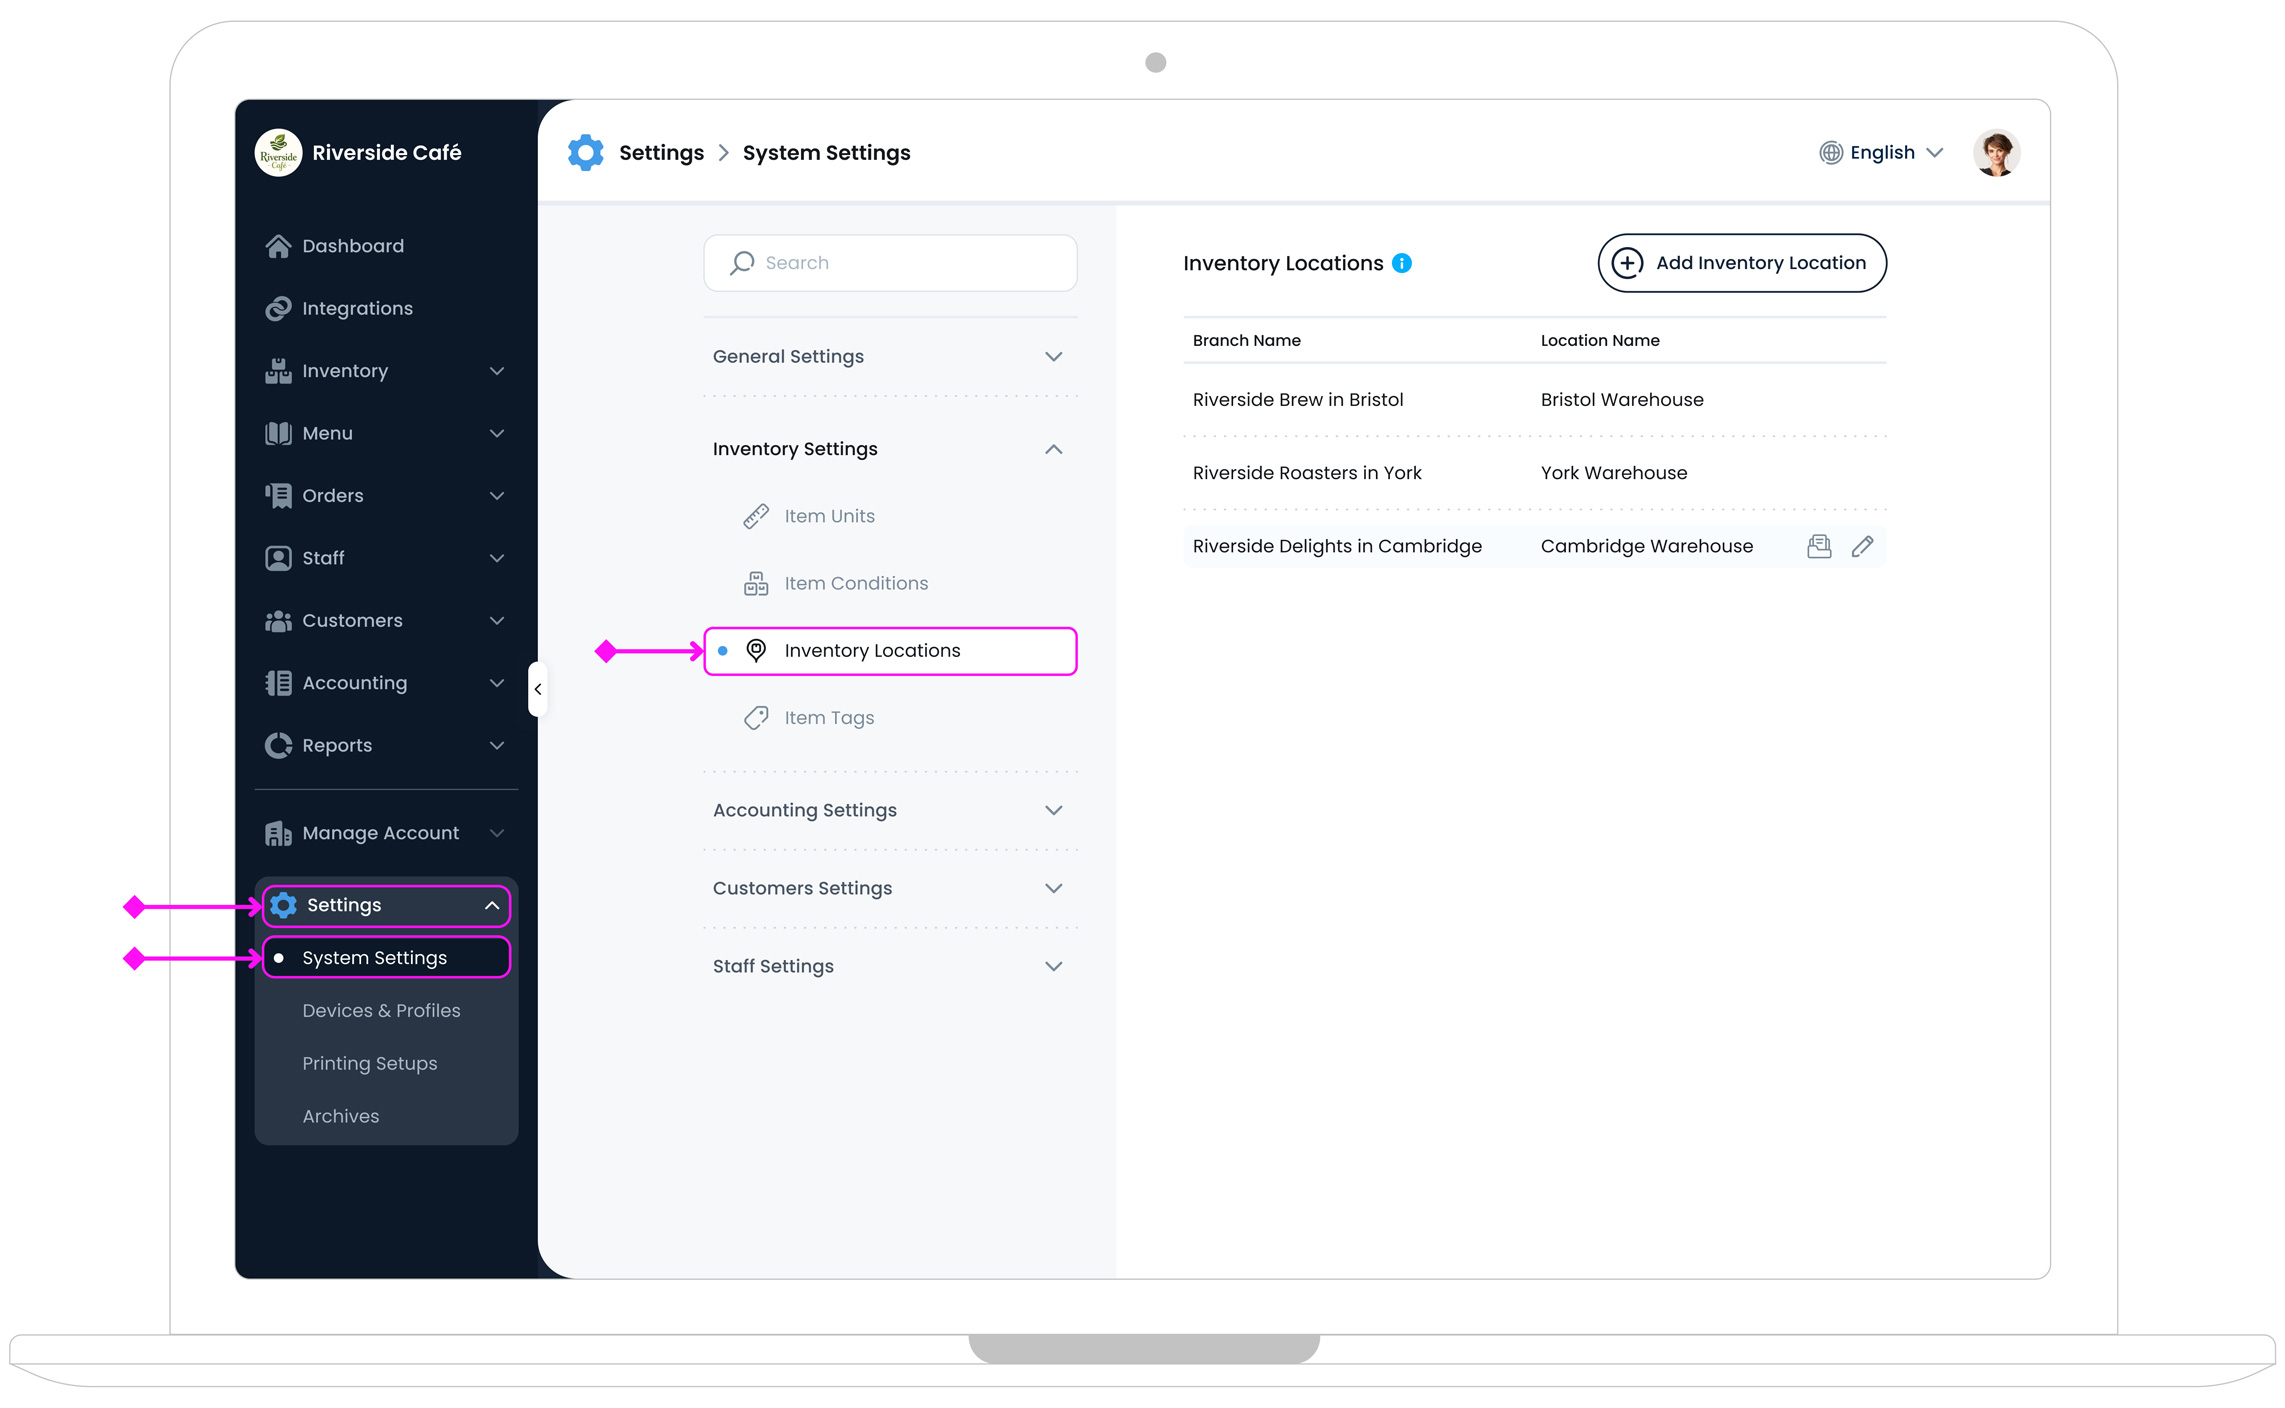
Task: Open the Integrations link icon in the sidebar
Action: coord(278,308)
